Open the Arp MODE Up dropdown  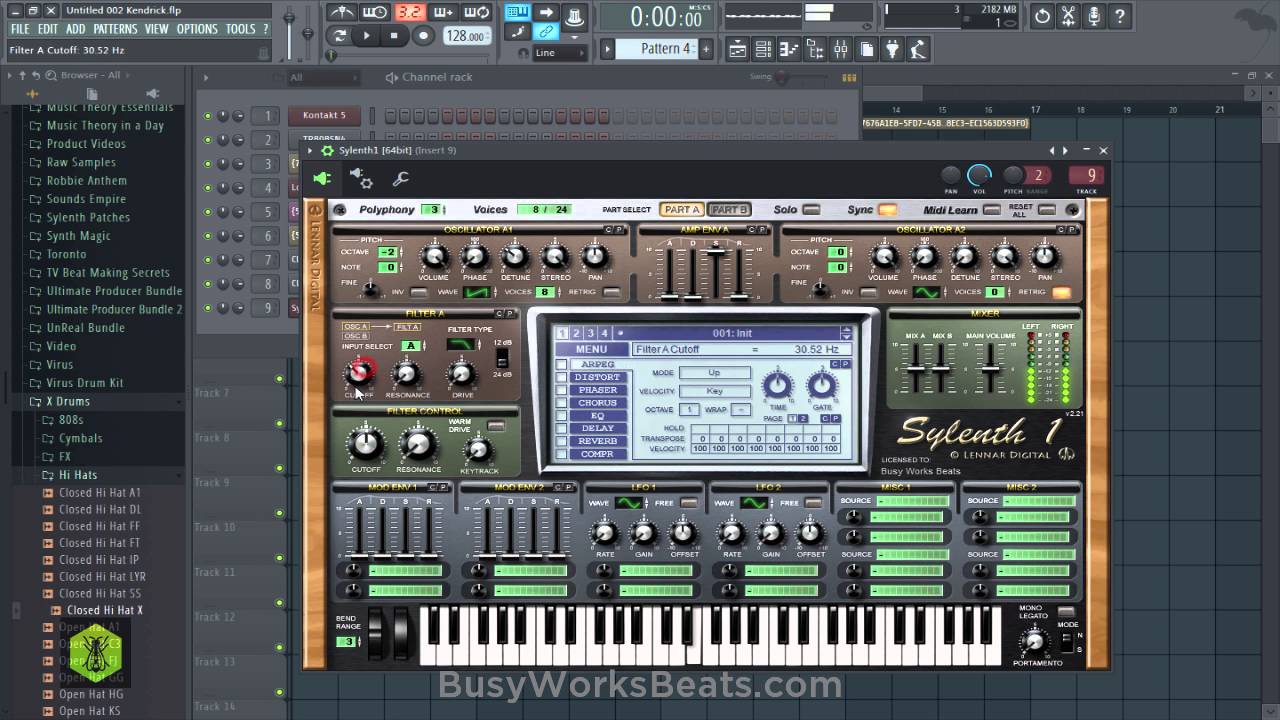point(714,373)
